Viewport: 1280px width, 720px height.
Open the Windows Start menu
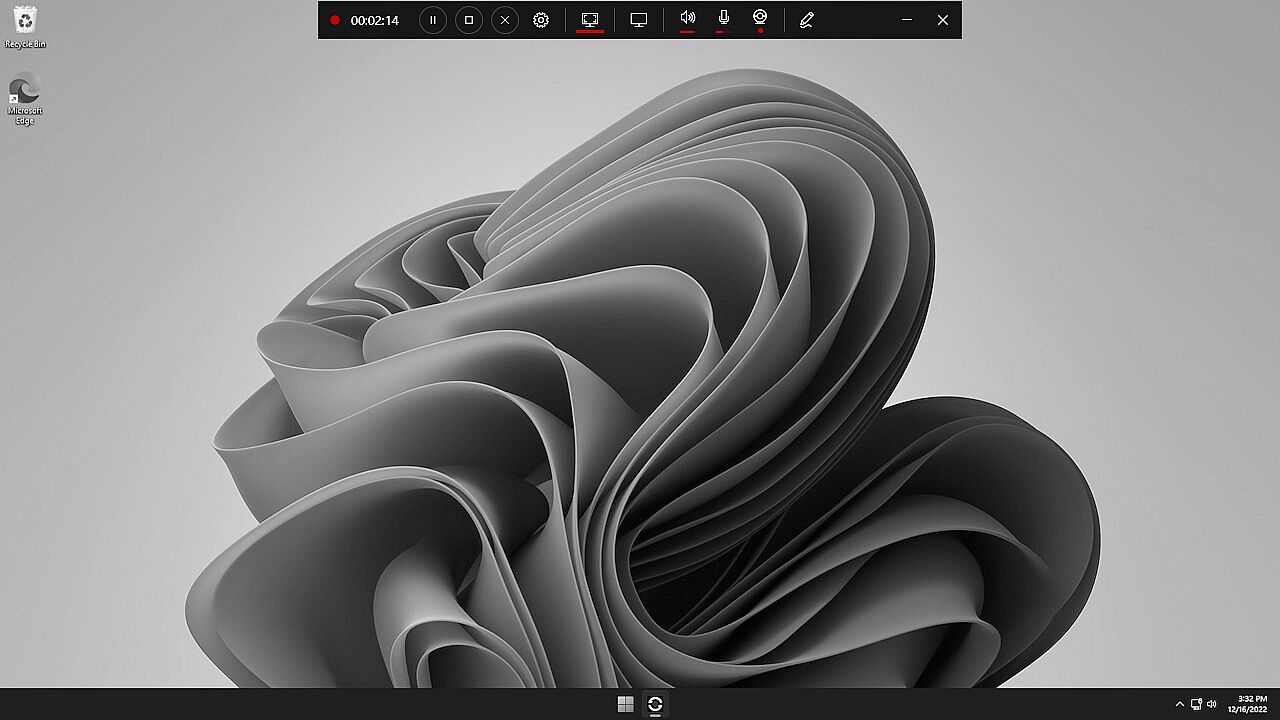[x=625, y=704]
